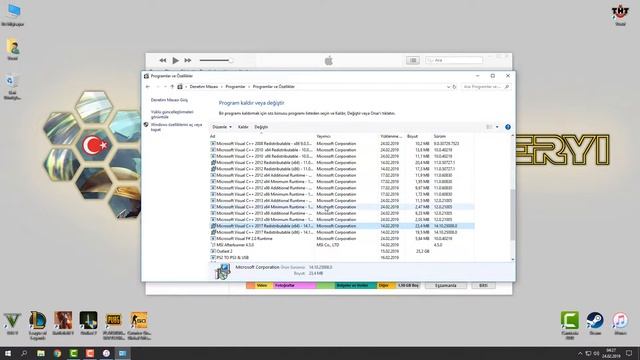The width and height of the screenshot is (640, 360).
Task: Open GTA V desktop shortcut
Action: click(12, 324)
